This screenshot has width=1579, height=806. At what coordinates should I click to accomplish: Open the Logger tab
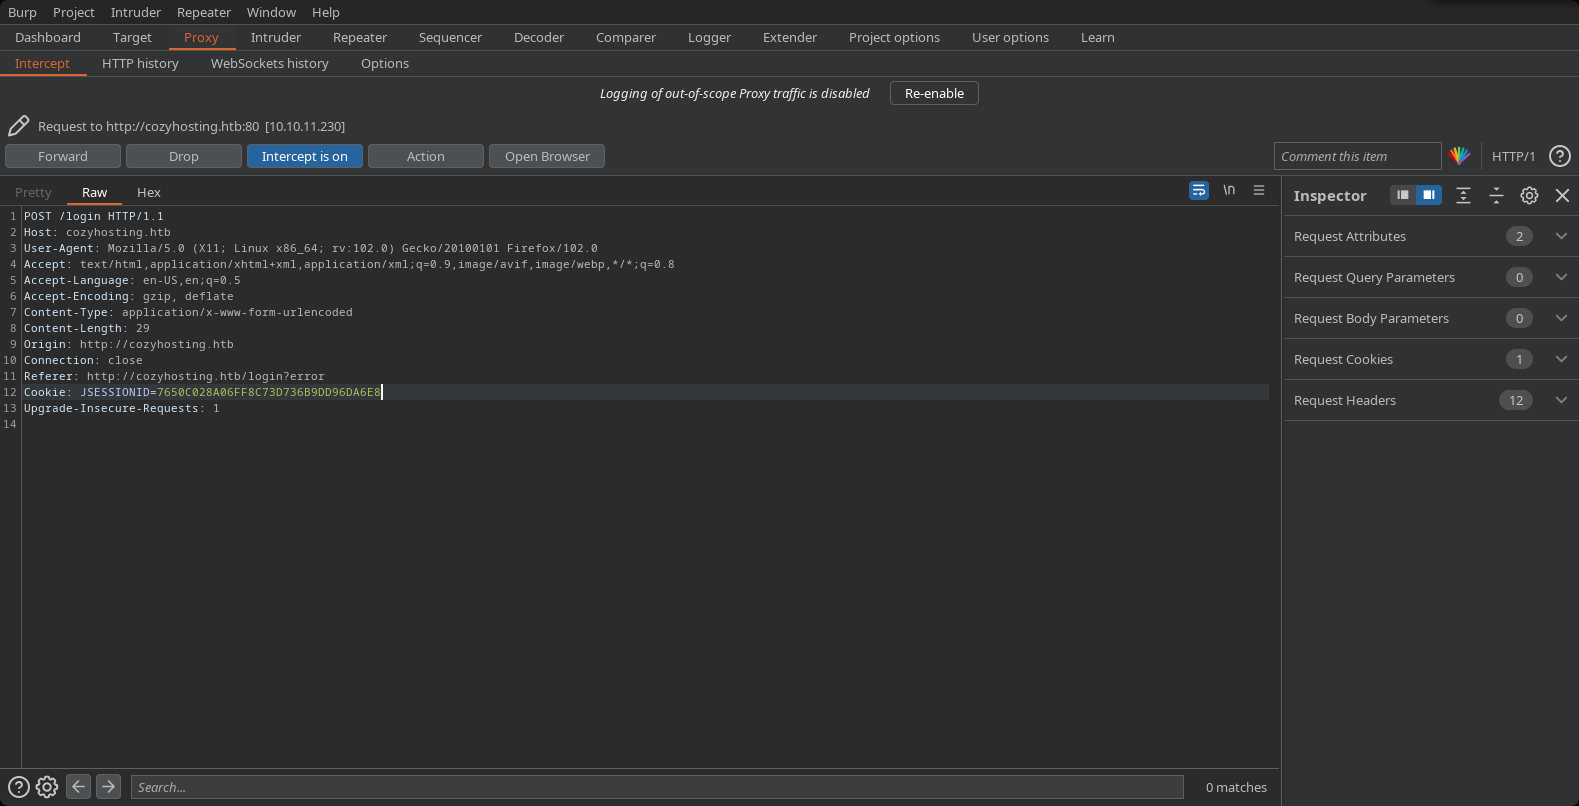click(x=709, y=37)
